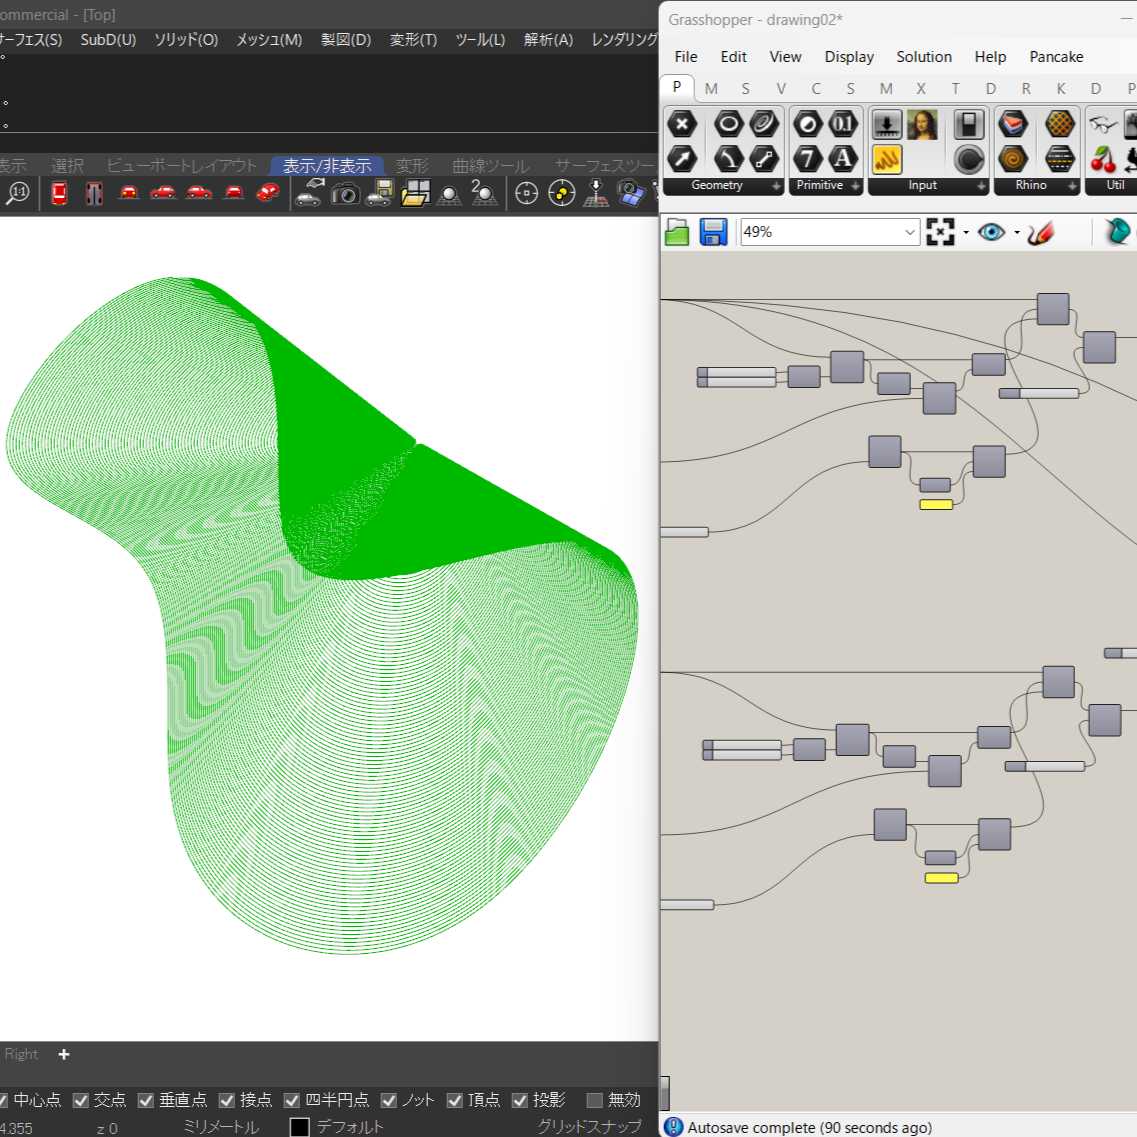Enable the 無効 checkbox
This screenshot has width=1137, height=1137.
click(595, 1100)
